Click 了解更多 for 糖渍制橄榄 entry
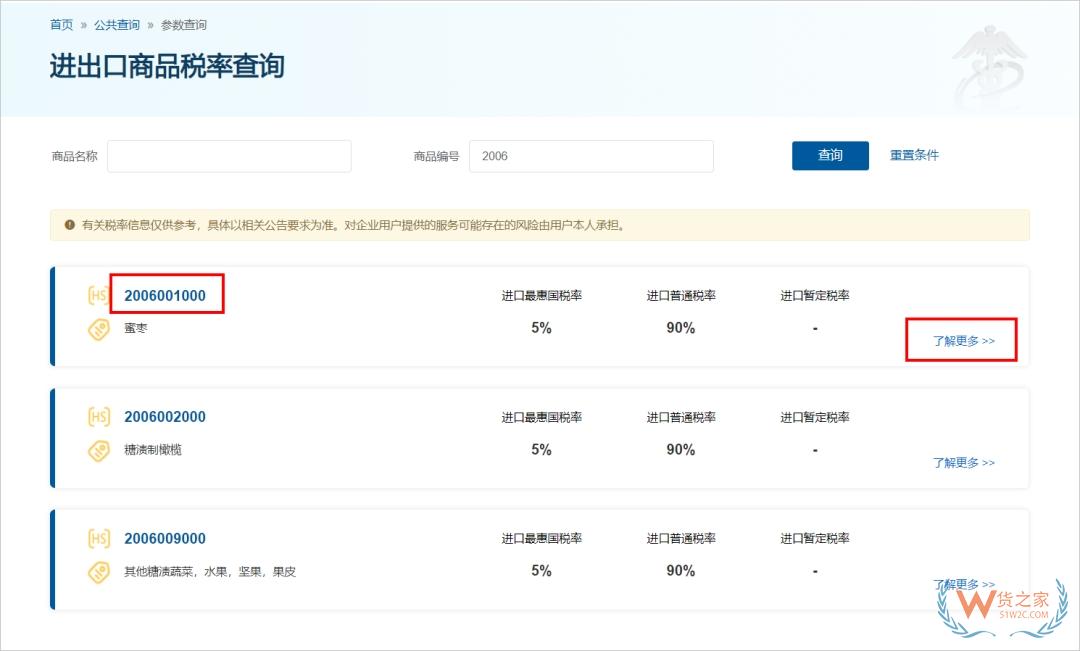The width and height of the screenshot is (1080, 651). click(963, 463)
